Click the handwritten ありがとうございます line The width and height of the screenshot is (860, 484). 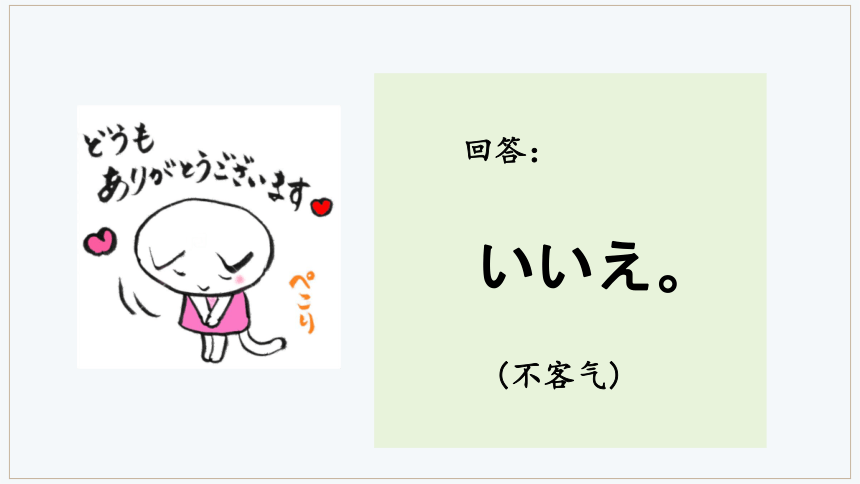203,181
